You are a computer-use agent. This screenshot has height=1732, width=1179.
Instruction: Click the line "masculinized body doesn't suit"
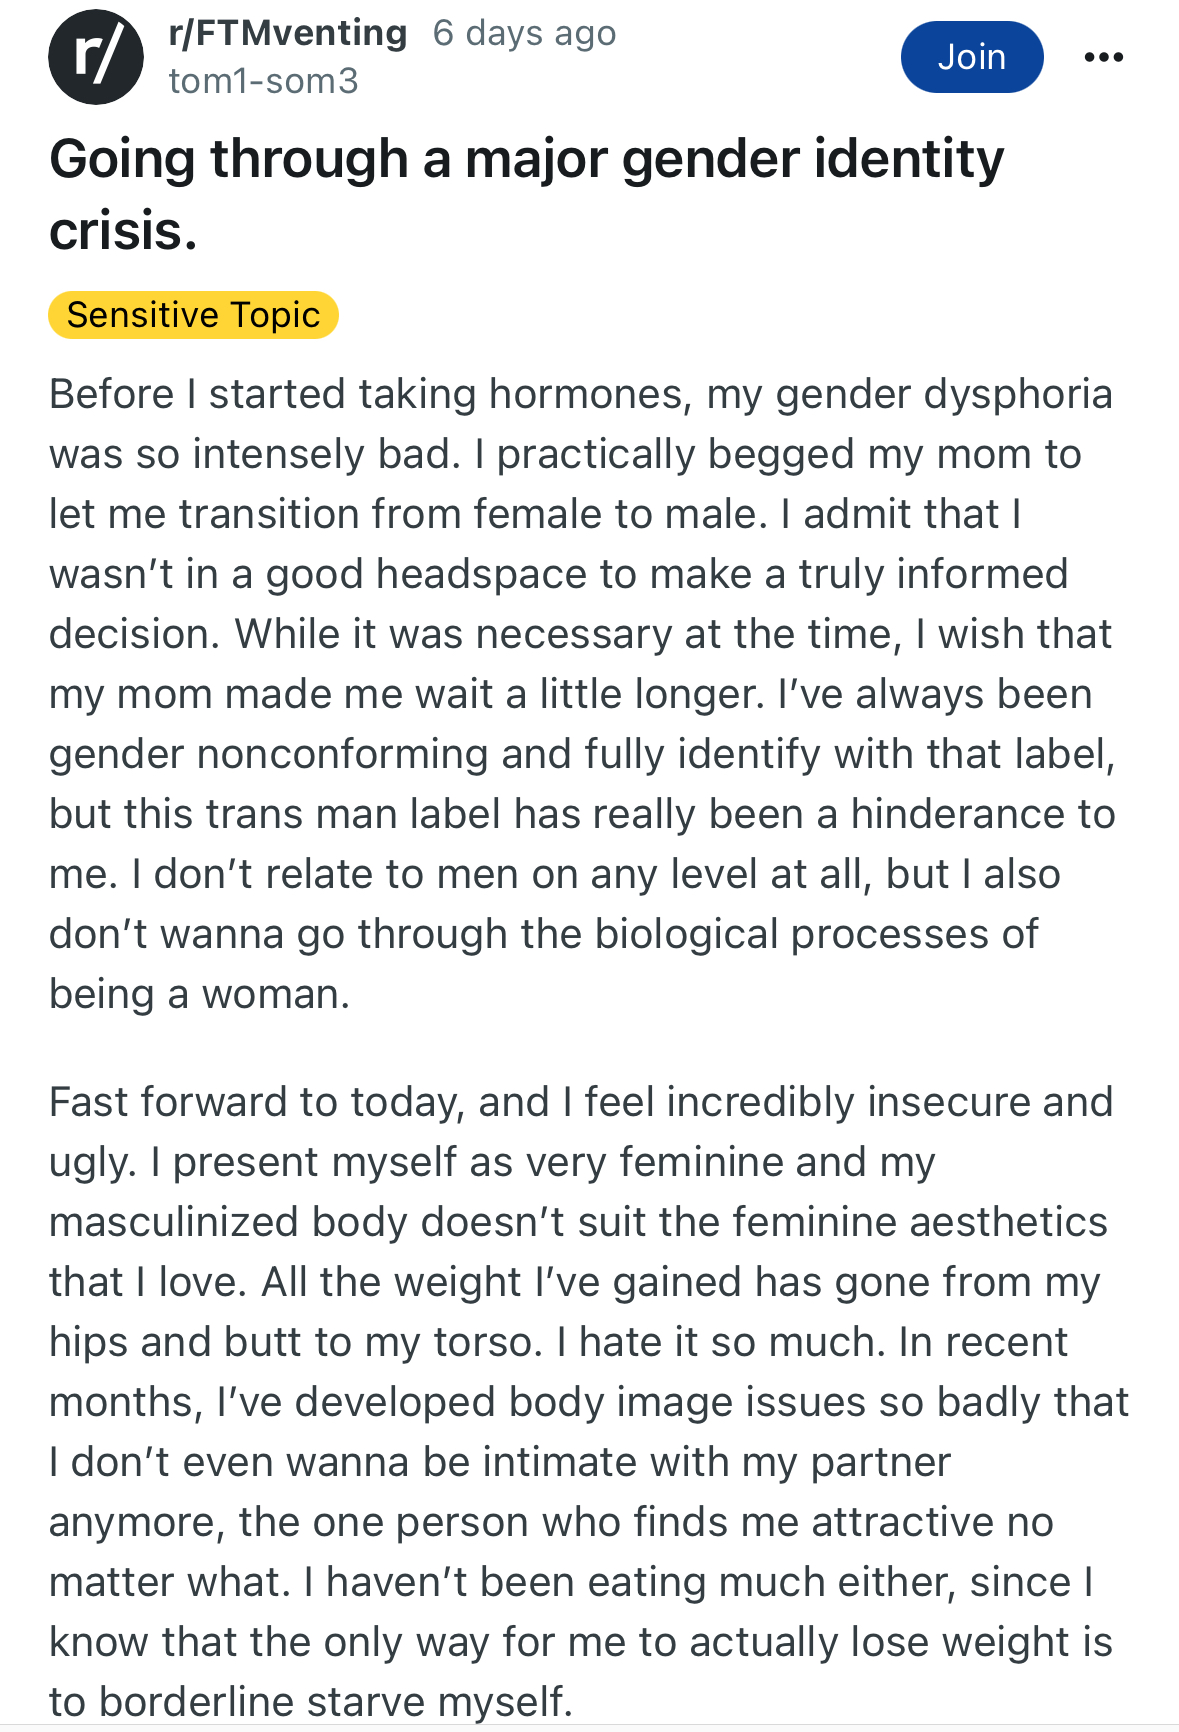pos(578,1222)
